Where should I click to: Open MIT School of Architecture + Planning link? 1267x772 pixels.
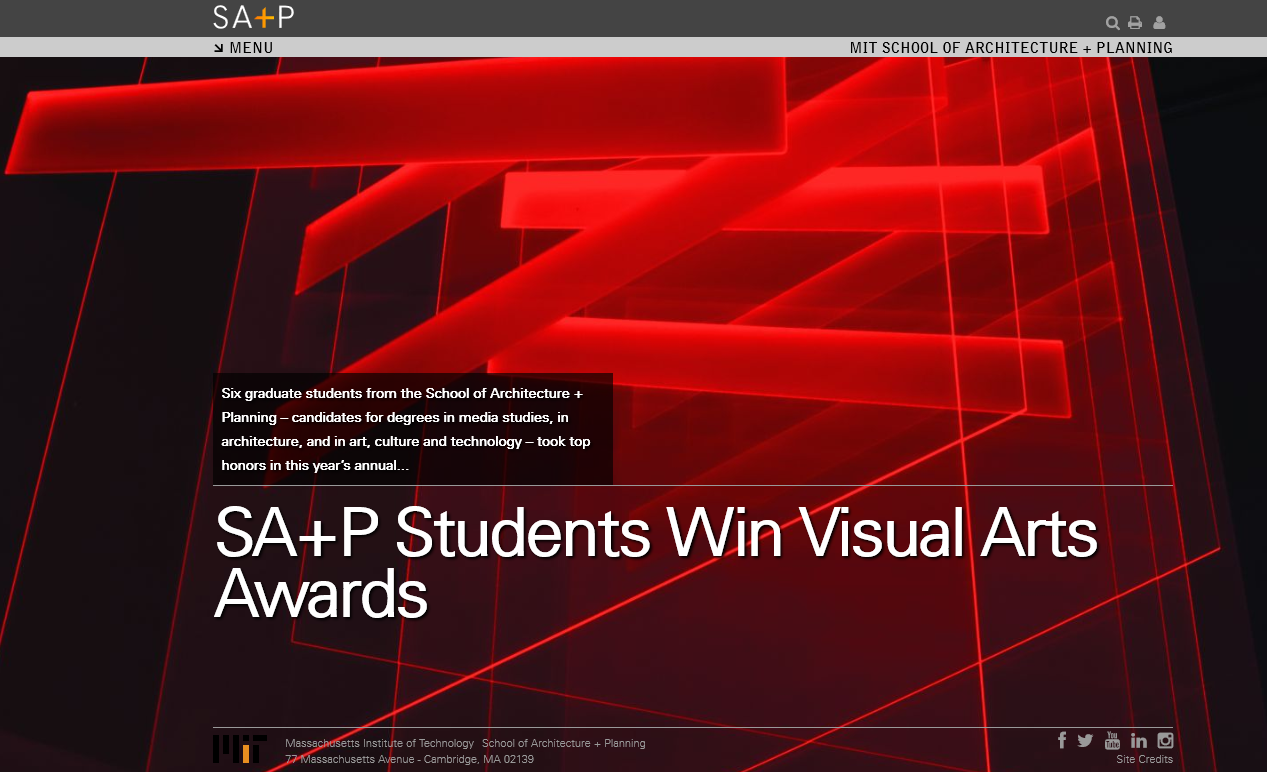1011,47
